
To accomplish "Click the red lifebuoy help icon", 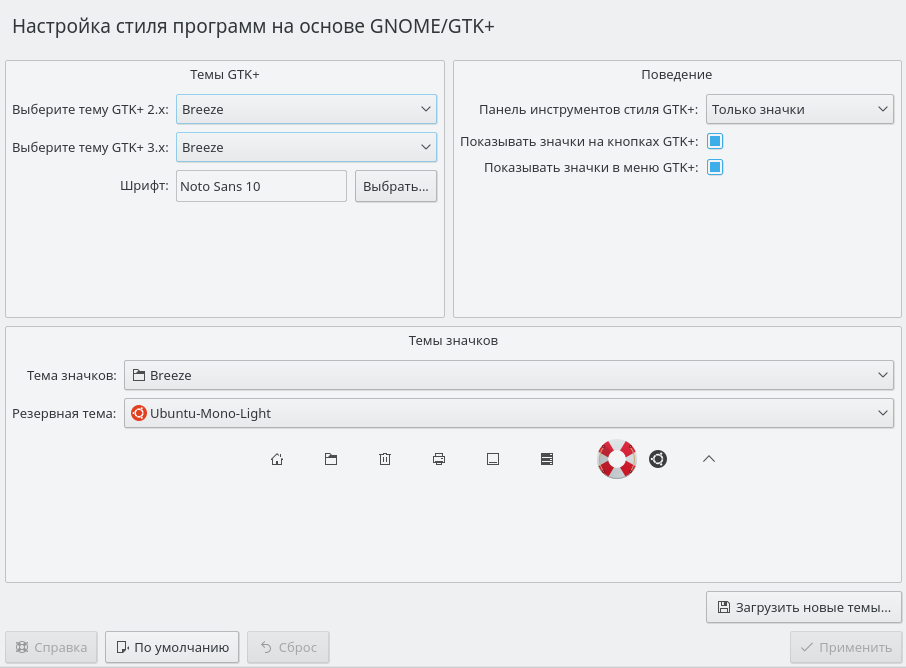I will pyautogui.click(x=616, y=459).
